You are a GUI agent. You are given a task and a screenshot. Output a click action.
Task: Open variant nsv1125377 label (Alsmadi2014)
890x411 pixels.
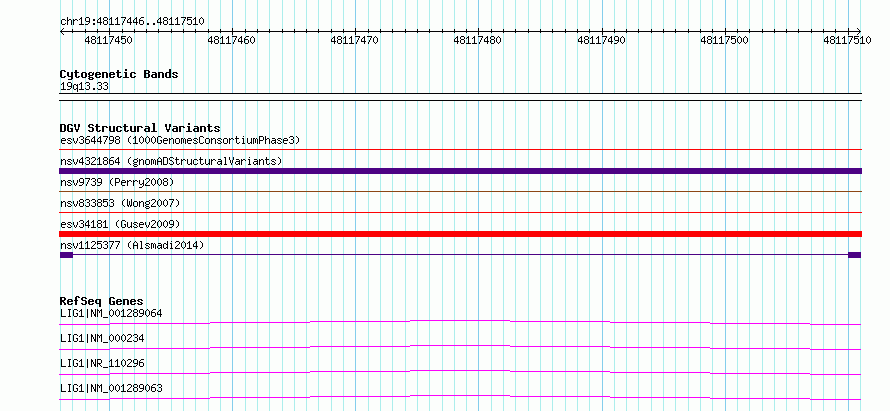[x=132, y=245]
